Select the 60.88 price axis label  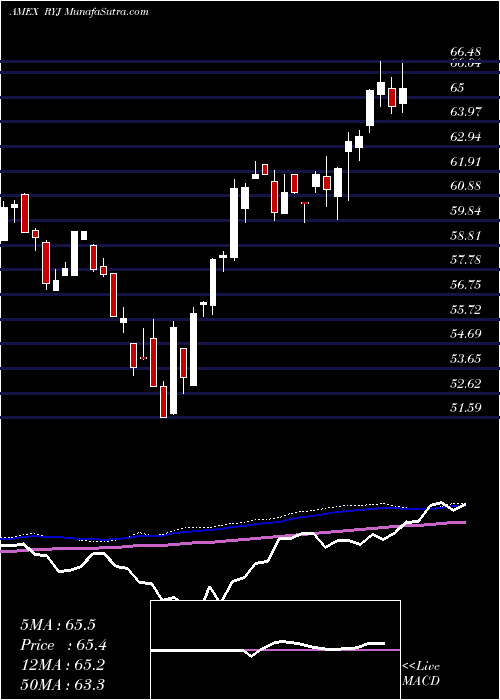(x=466, y=186)
